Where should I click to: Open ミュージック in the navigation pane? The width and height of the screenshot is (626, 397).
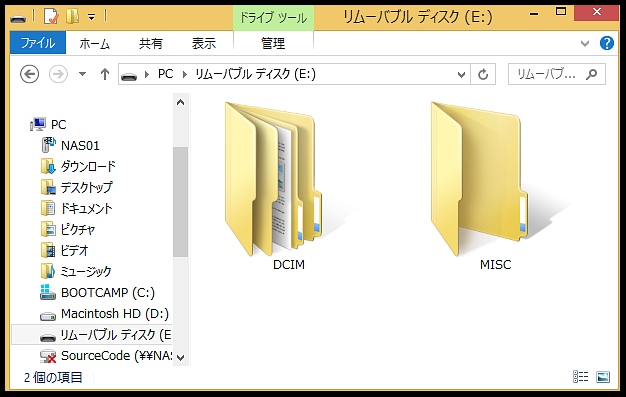[86, 272]
